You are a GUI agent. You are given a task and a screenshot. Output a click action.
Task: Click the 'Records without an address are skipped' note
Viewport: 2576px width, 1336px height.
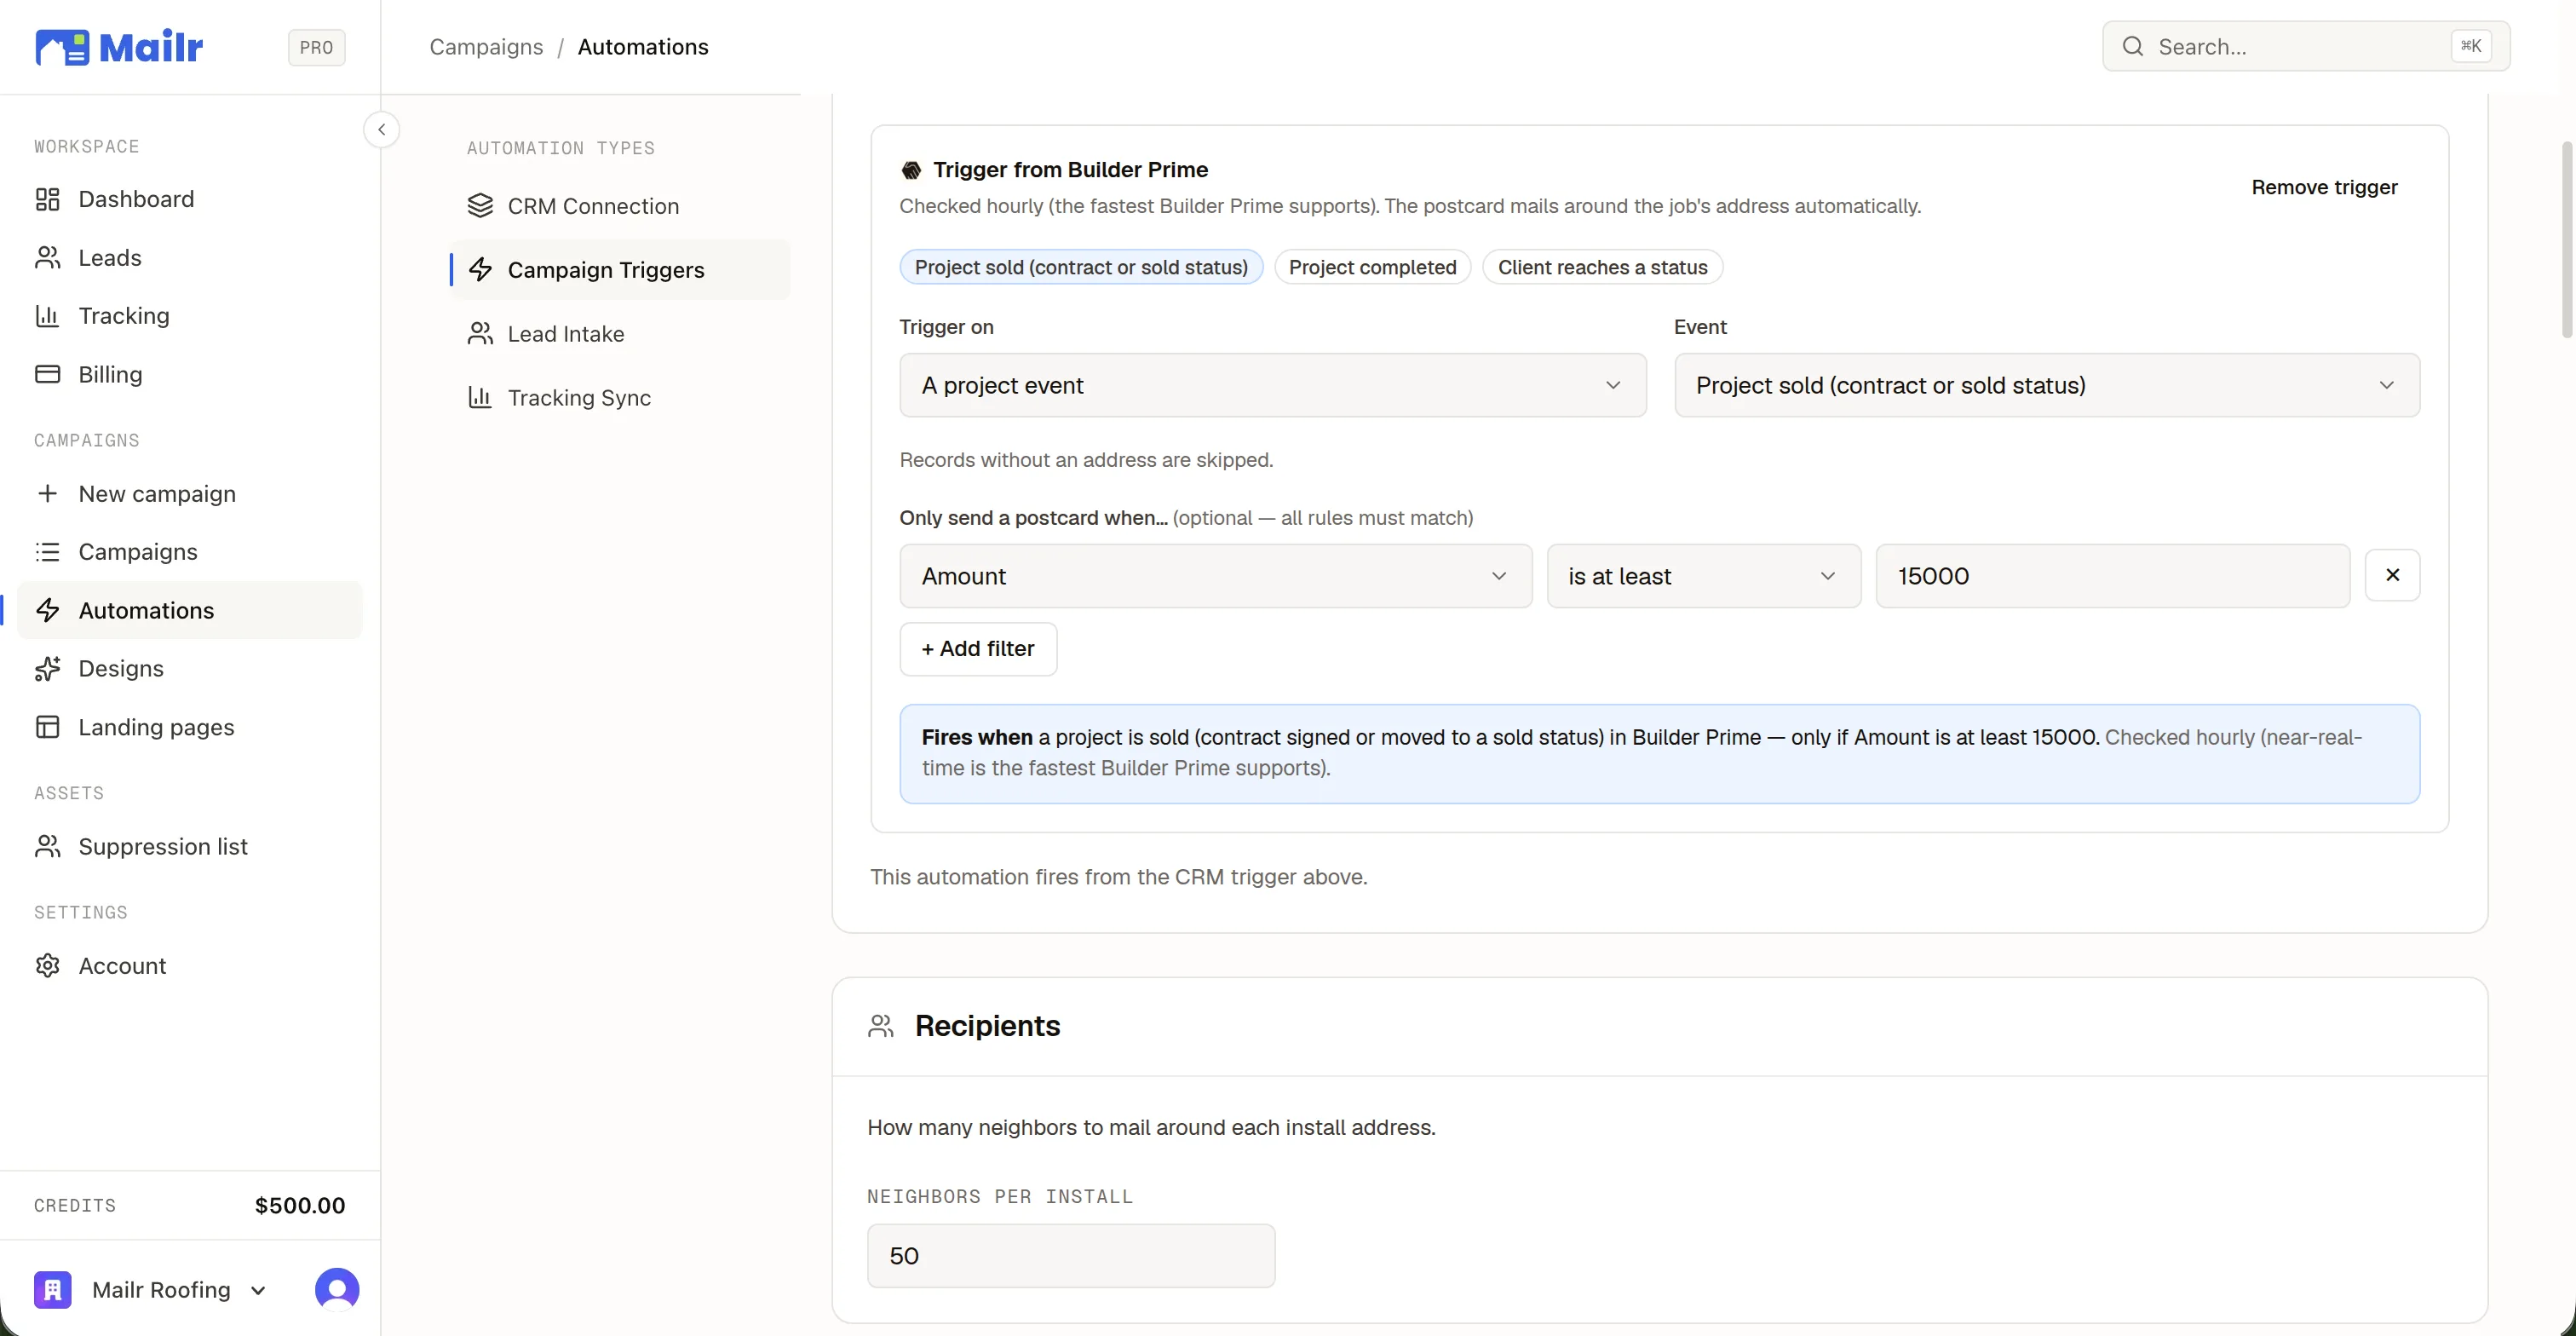(1086, 460)
